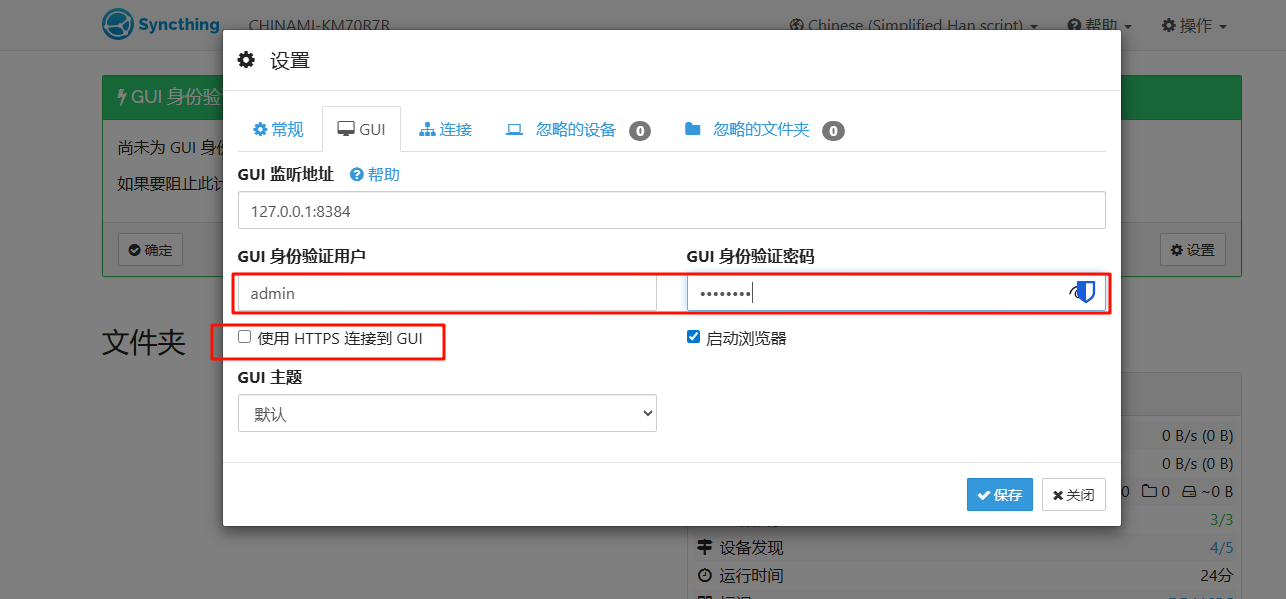Image resolution: width=1286 pixels, height=599 pixels.
Task: Click the GUI 监听地址 address input field
Action: tap(671, 211)
